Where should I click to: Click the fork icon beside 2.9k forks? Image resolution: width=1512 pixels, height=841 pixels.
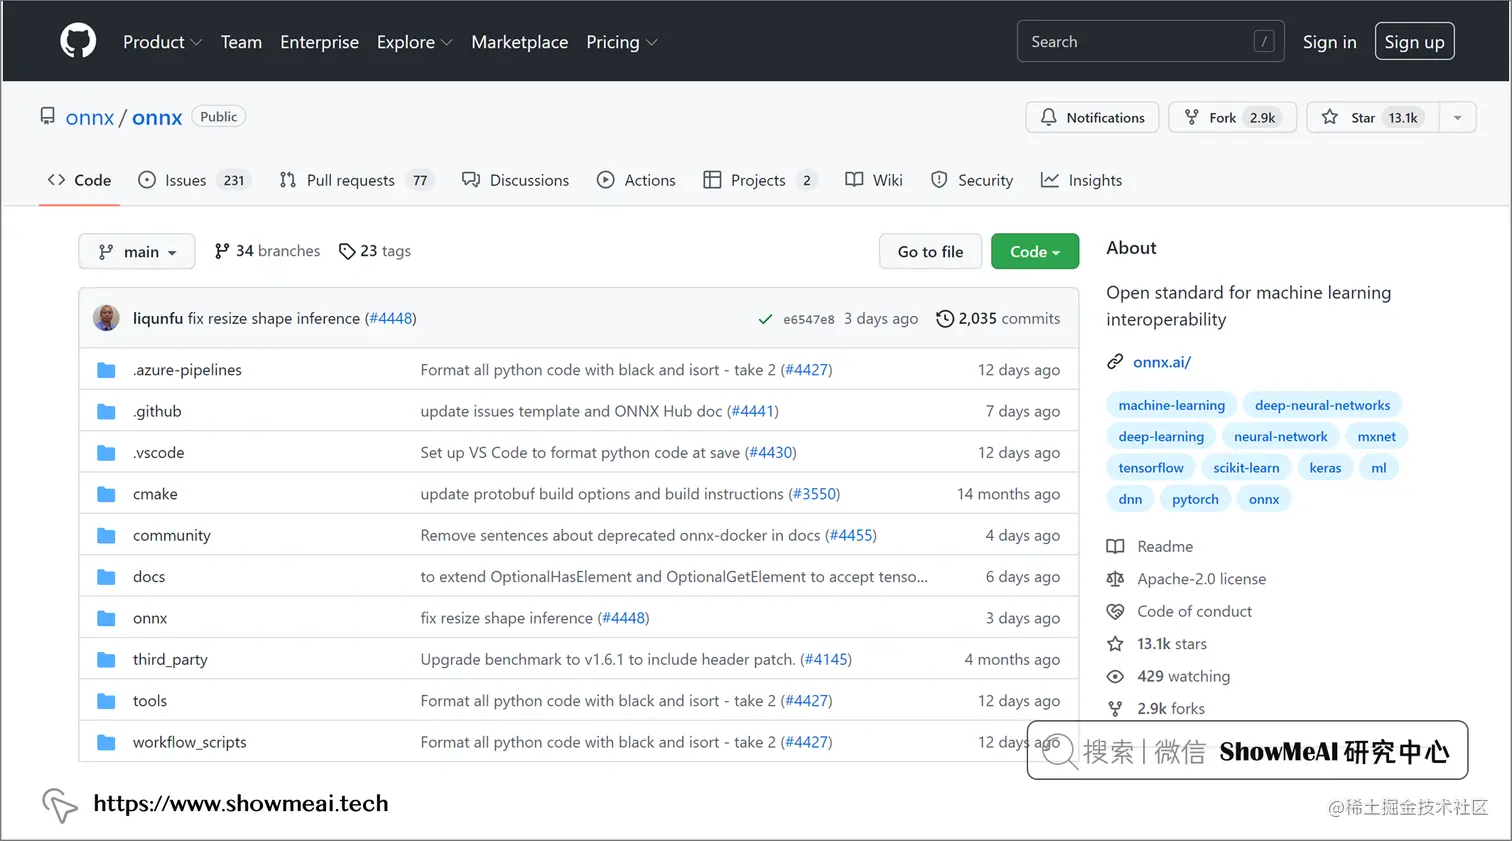click(x=1115, y=708)
